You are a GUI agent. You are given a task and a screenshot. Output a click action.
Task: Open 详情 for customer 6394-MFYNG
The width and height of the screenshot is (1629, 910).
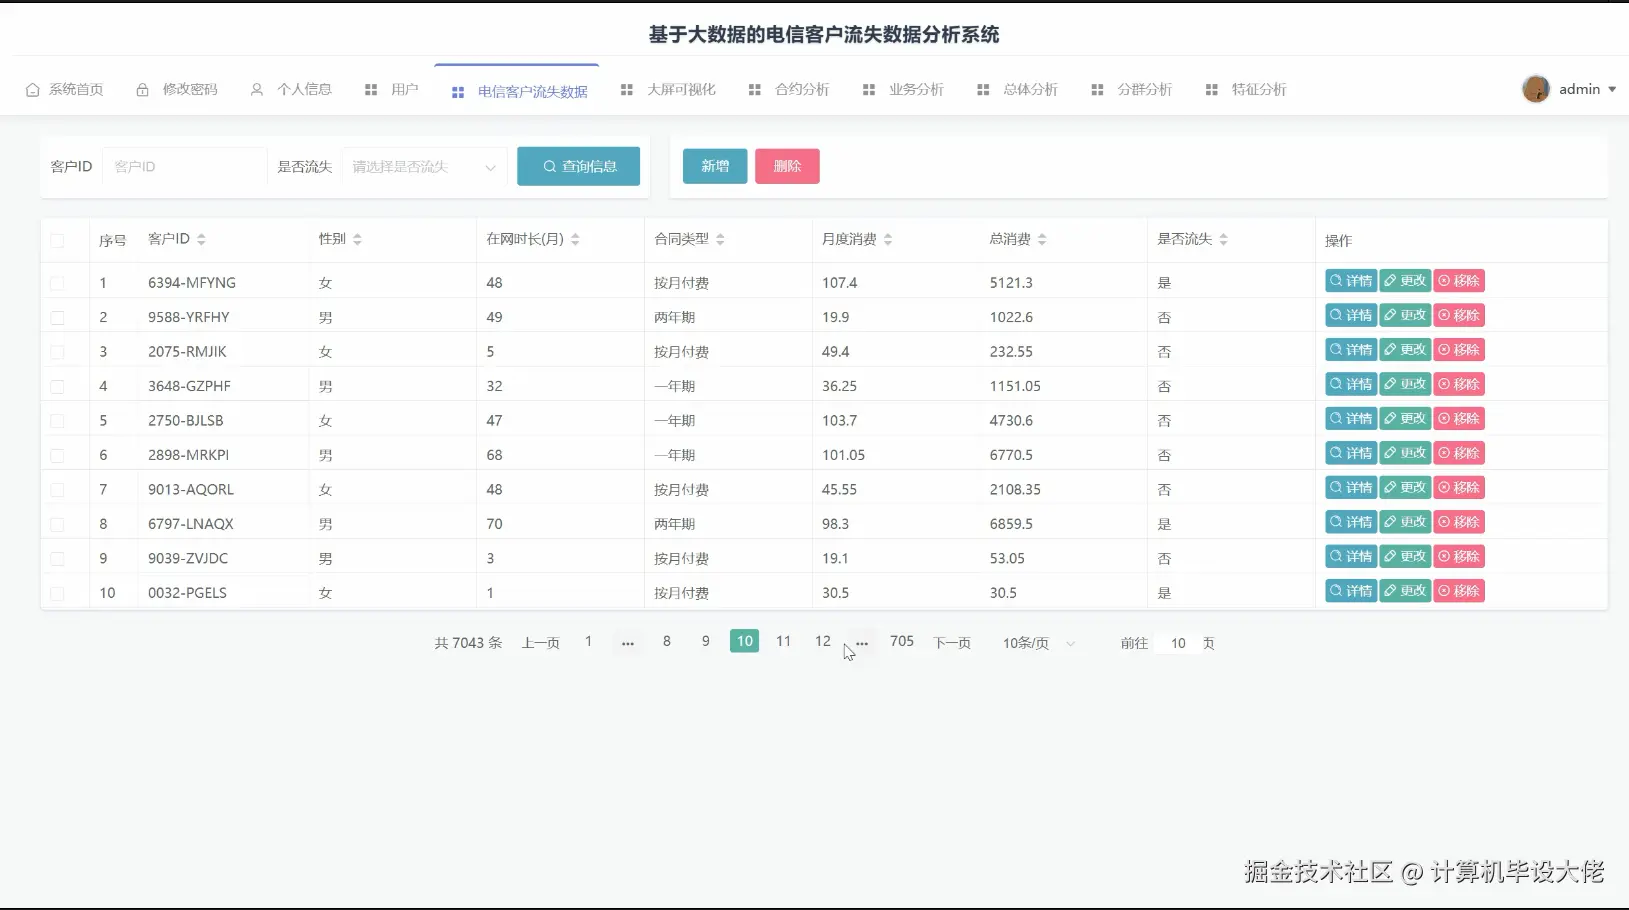[x=1350, y=280]
